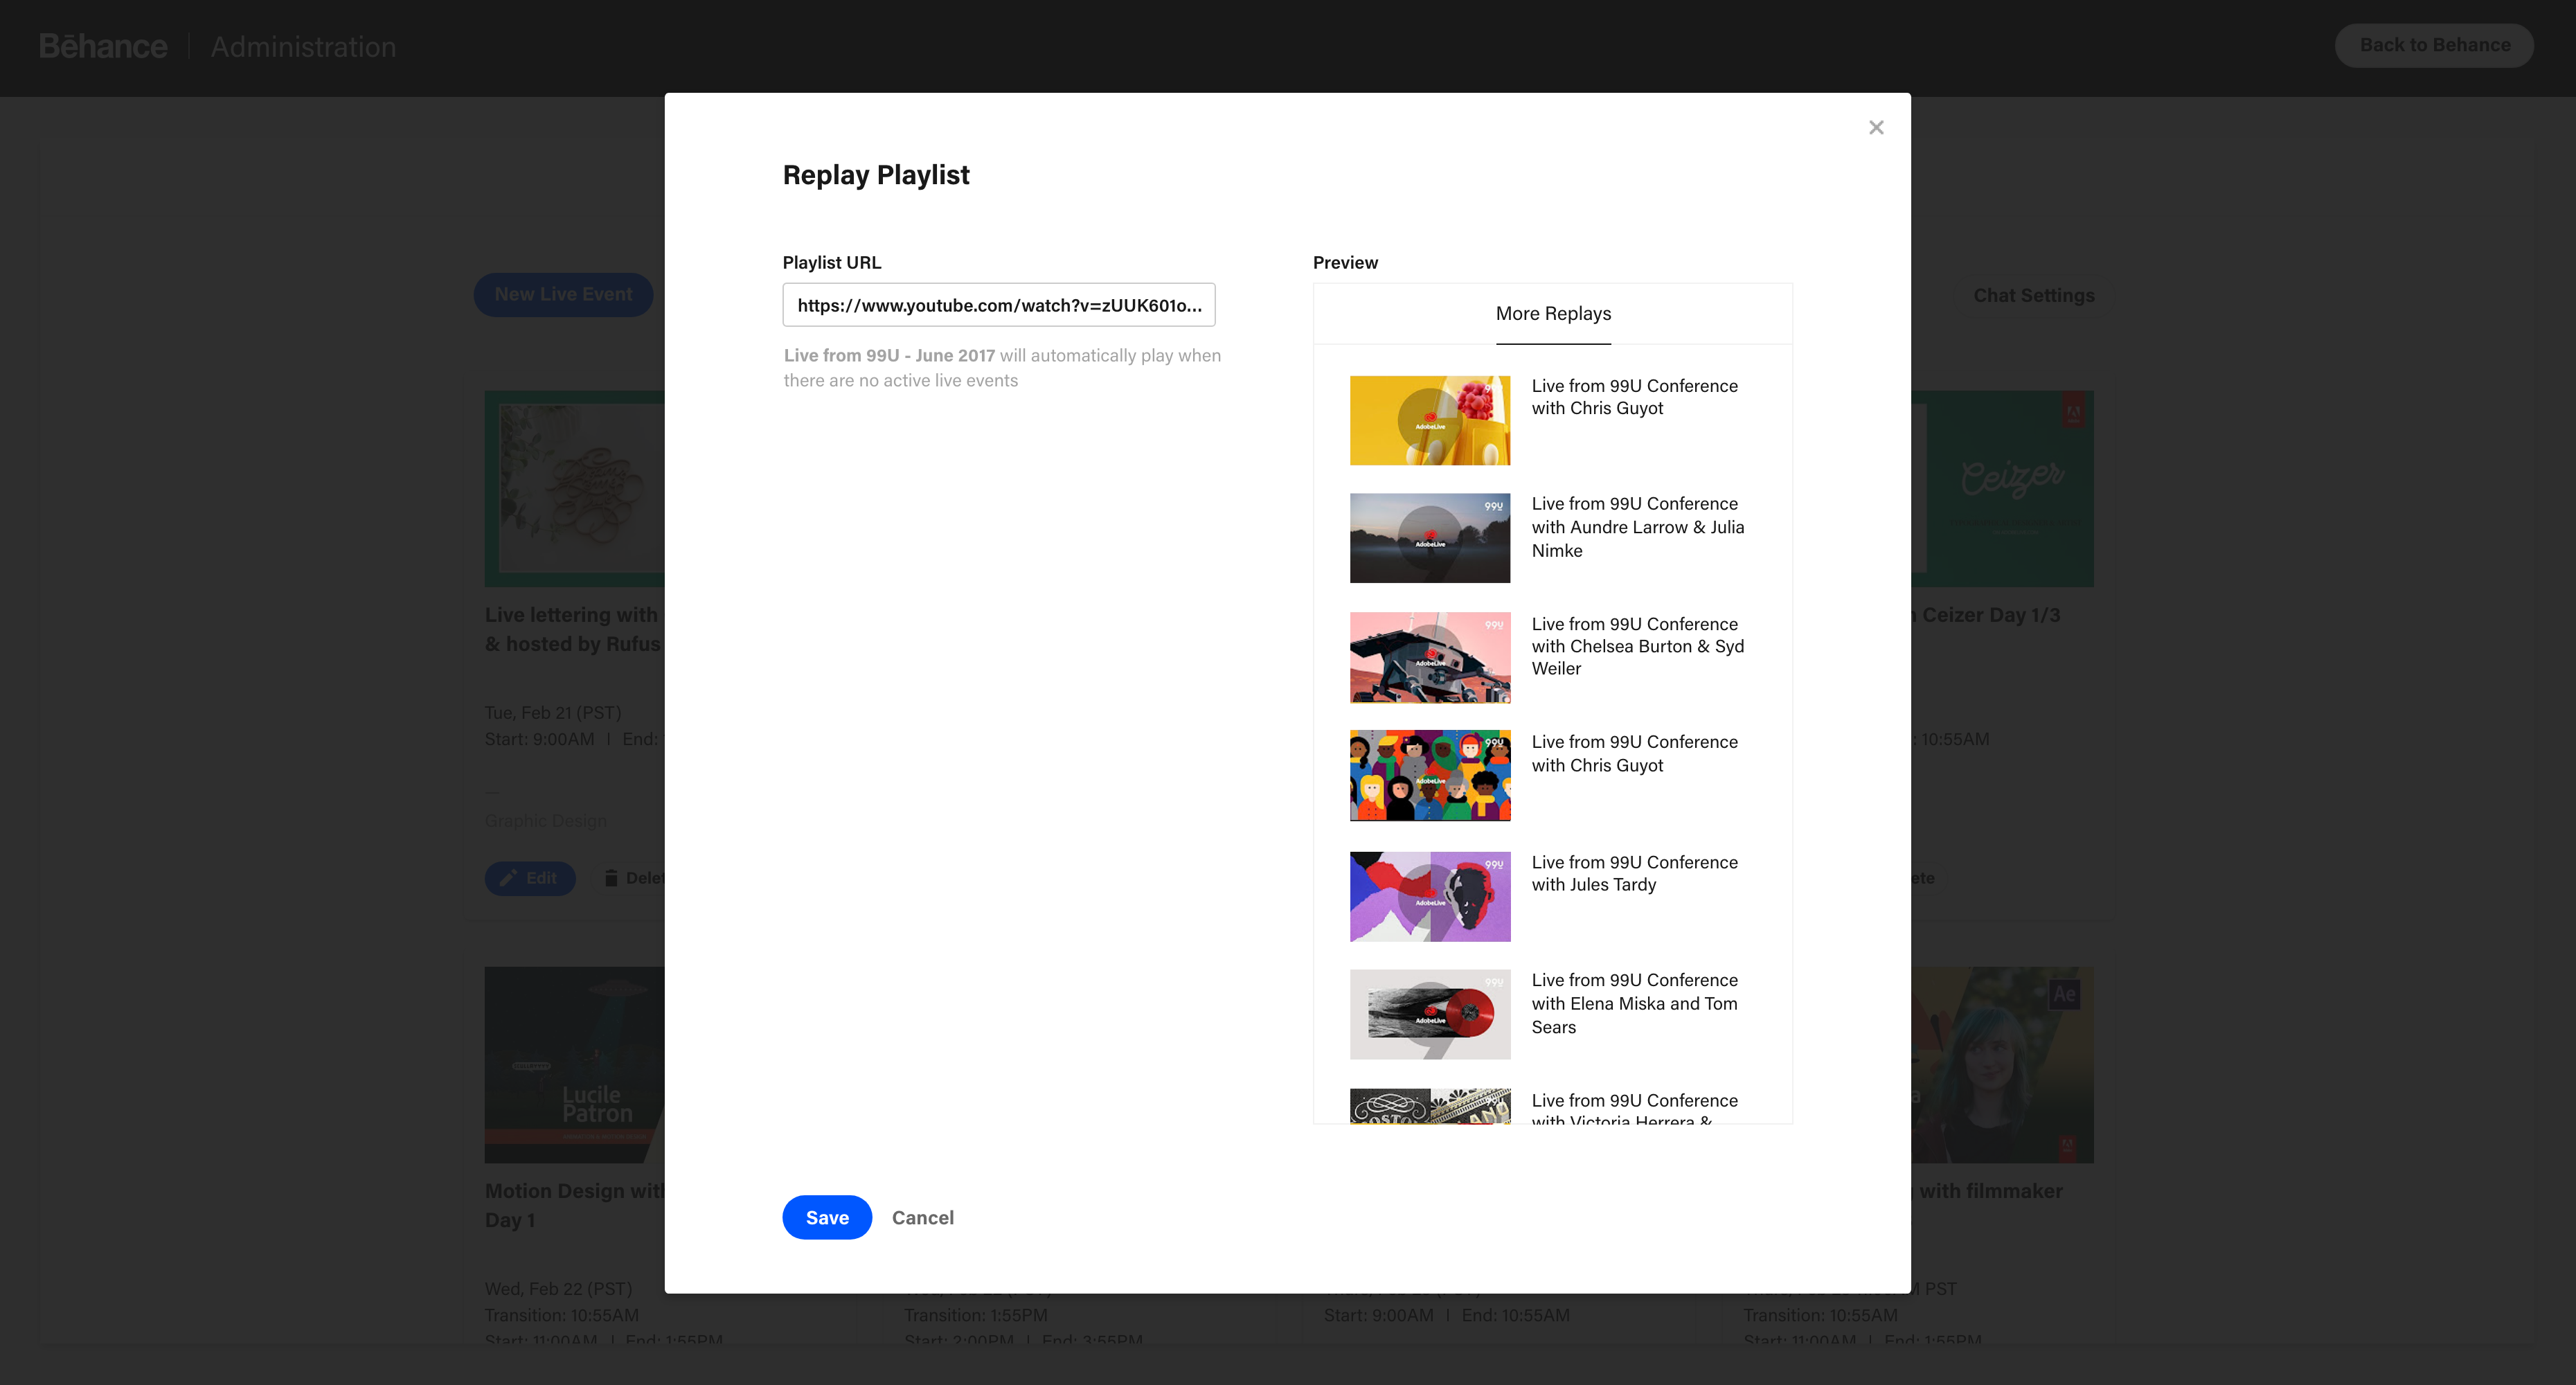
Task: Select the More Replays tab
Action: pos(1553,314)
